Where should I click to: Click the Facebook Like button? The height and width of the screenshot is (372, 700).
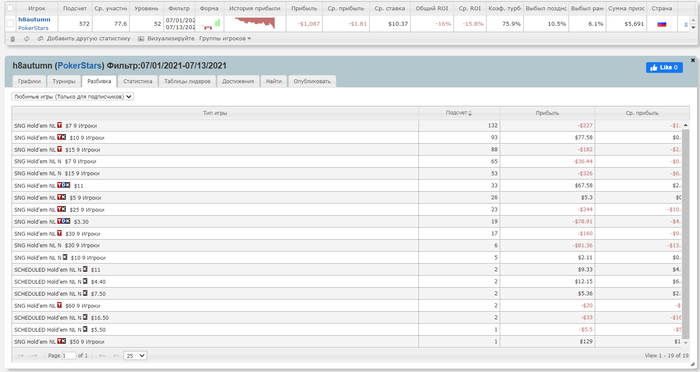(x=664, y=67)
